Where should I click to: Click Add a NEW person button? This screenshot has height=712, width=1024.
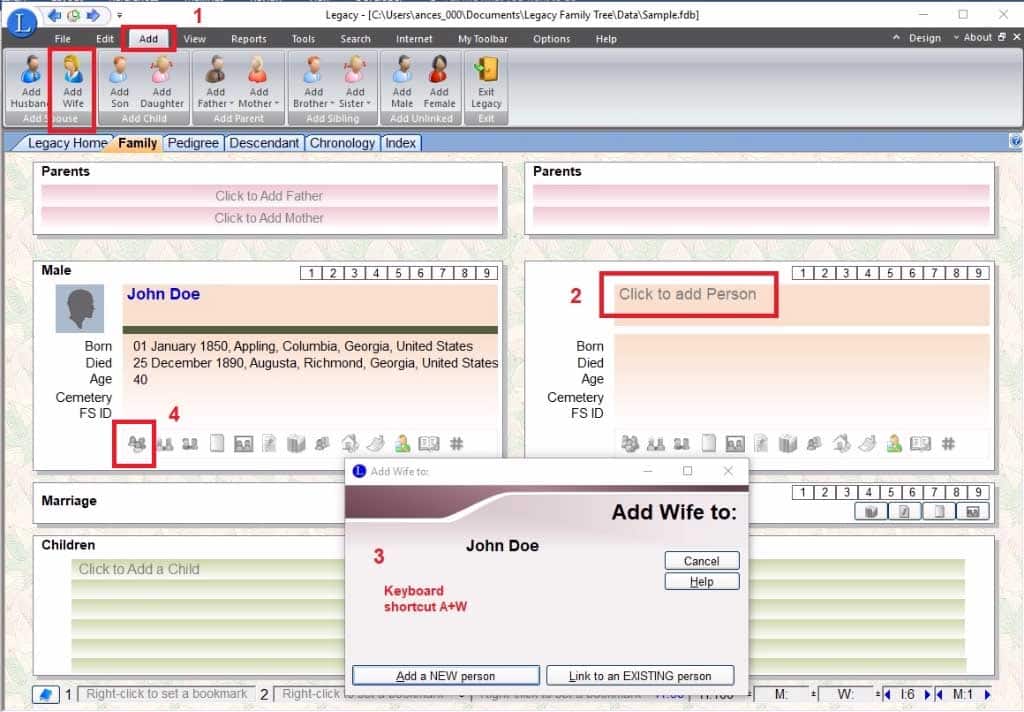445,675
